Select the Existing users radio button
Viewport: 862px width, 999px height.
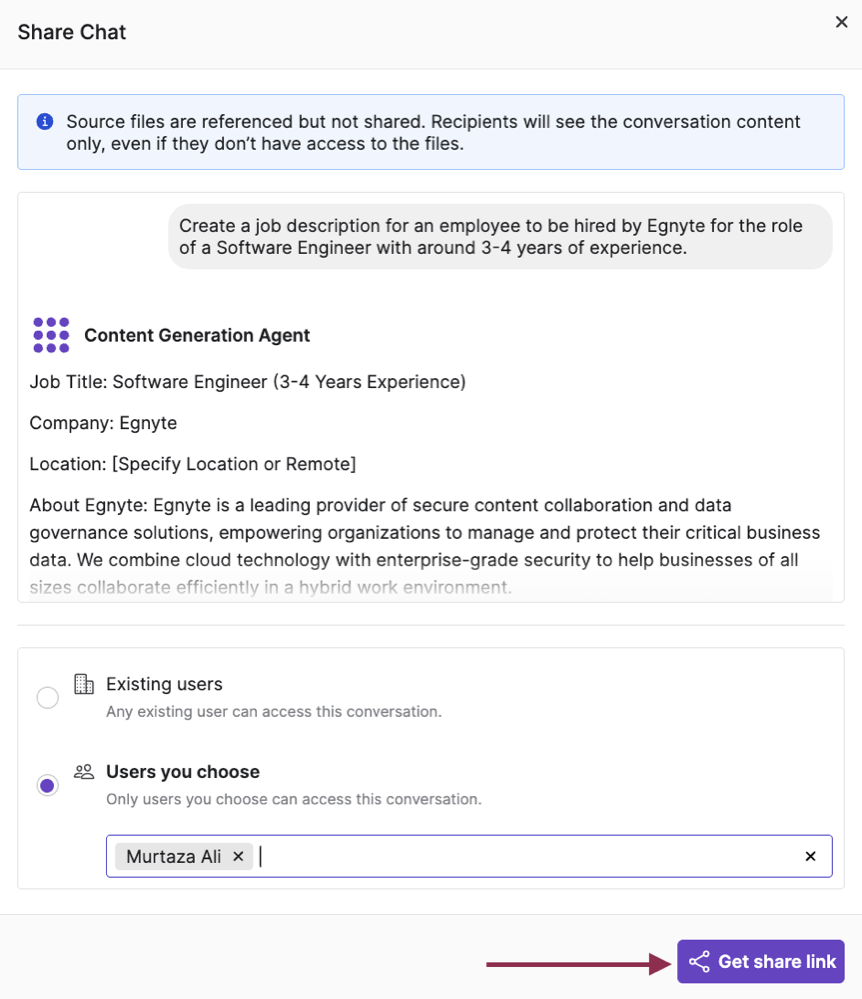pyautogui.click(x=47, y=697)
